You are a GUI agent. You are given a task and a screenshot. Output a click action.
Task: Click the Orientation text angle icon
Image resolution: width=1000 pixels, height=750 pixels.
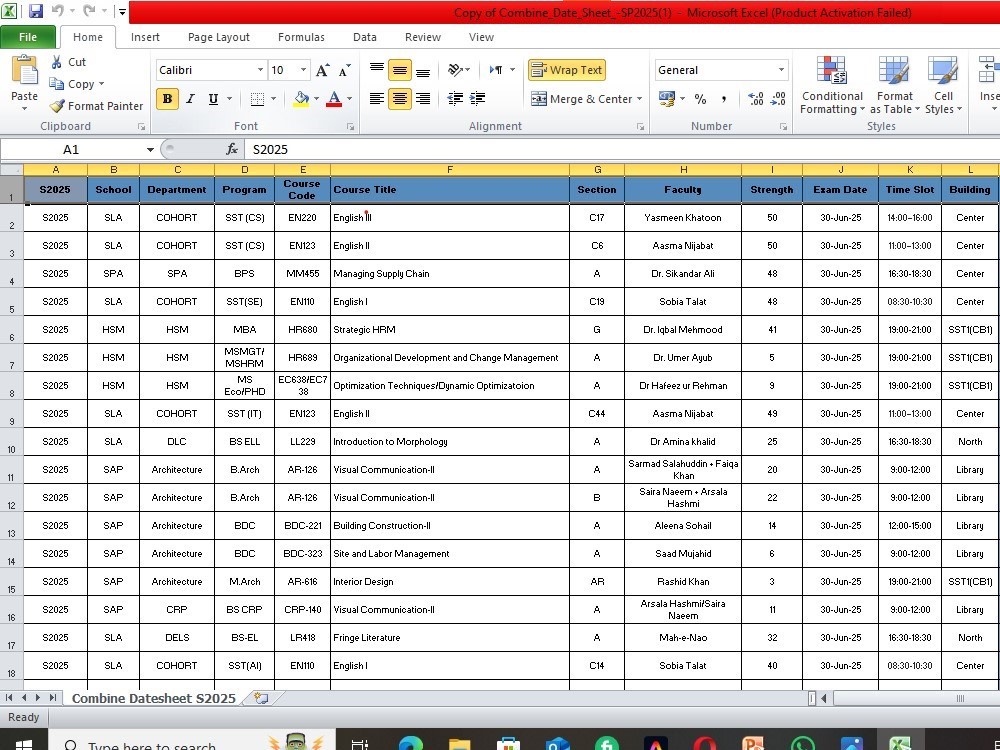[455, 70]
